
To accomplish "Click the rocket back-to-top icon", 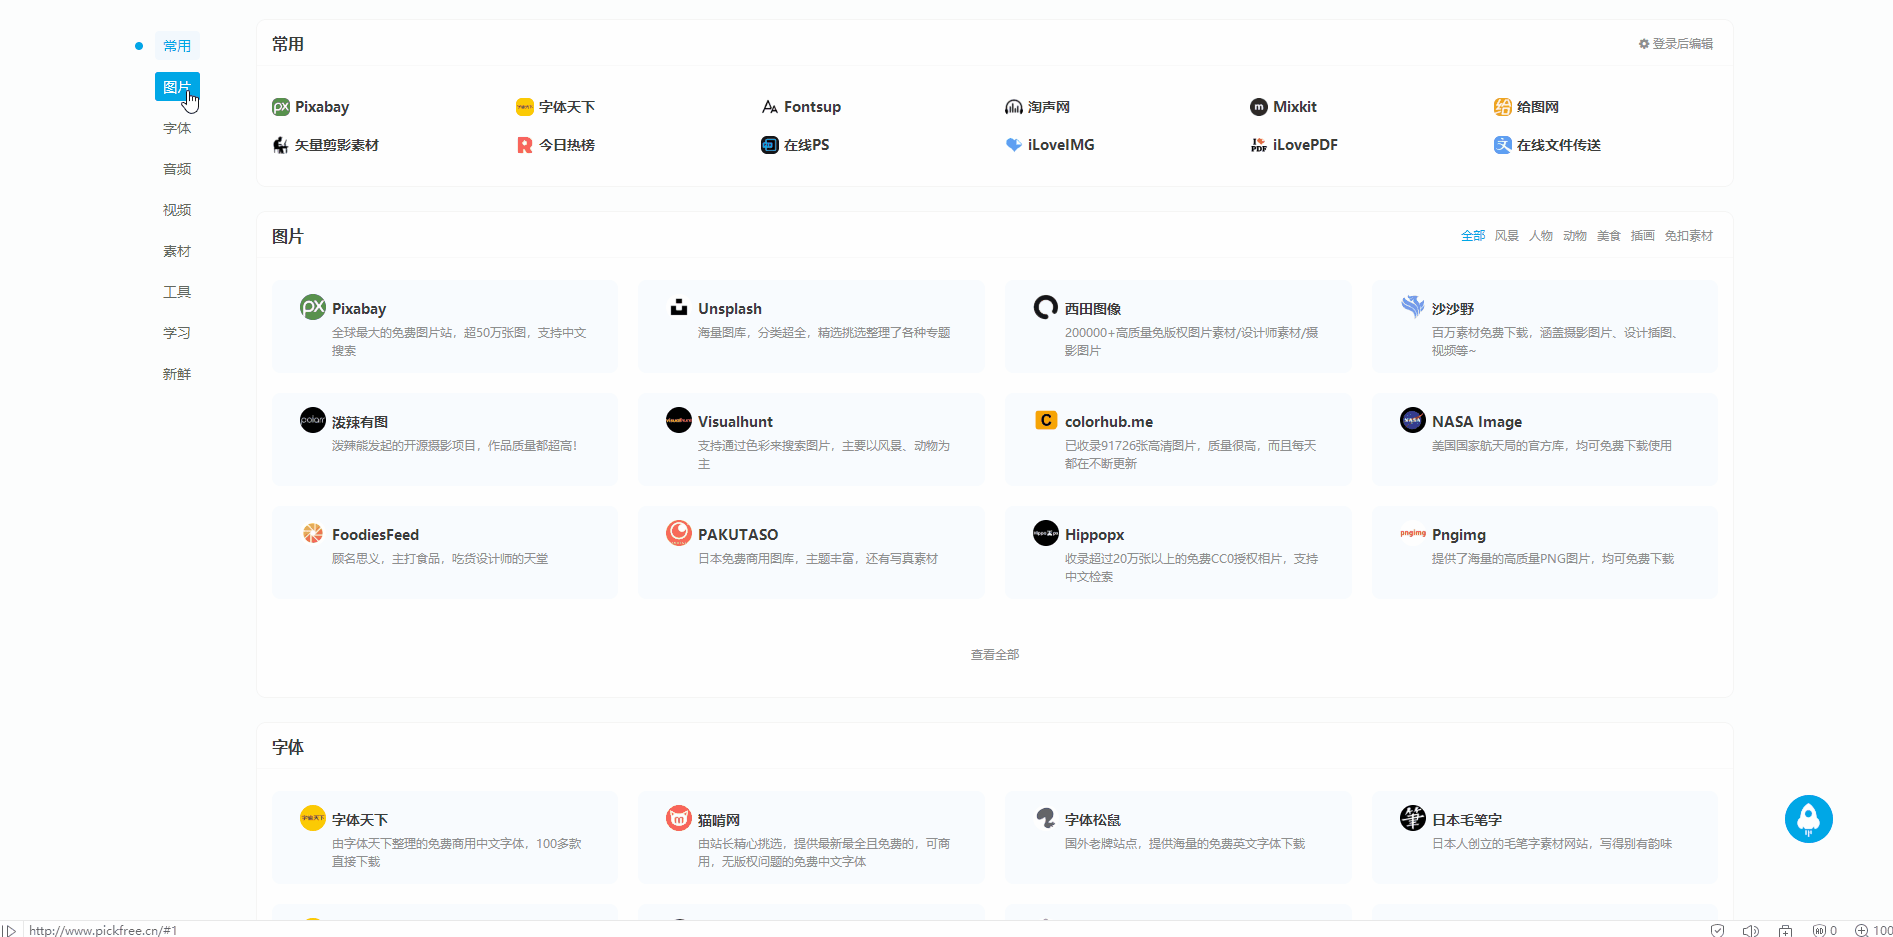I will click(1808, 819).
